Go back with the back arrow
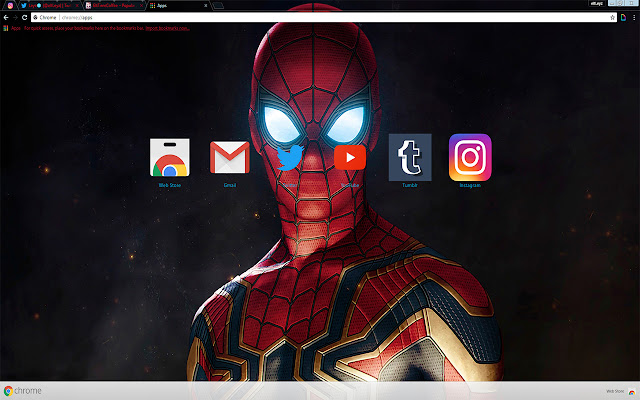Image resolution: width=640 pixels, height=400 pixels. tap(7, 17)
